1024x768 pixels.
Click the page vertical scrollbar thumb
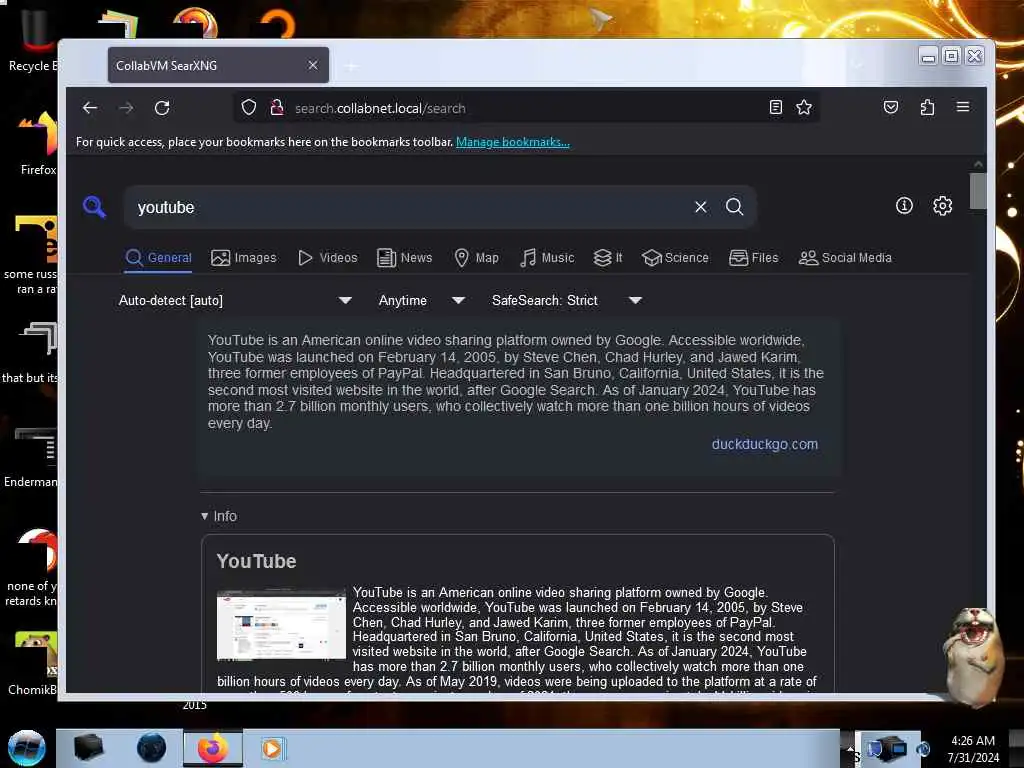click(978, 191)
